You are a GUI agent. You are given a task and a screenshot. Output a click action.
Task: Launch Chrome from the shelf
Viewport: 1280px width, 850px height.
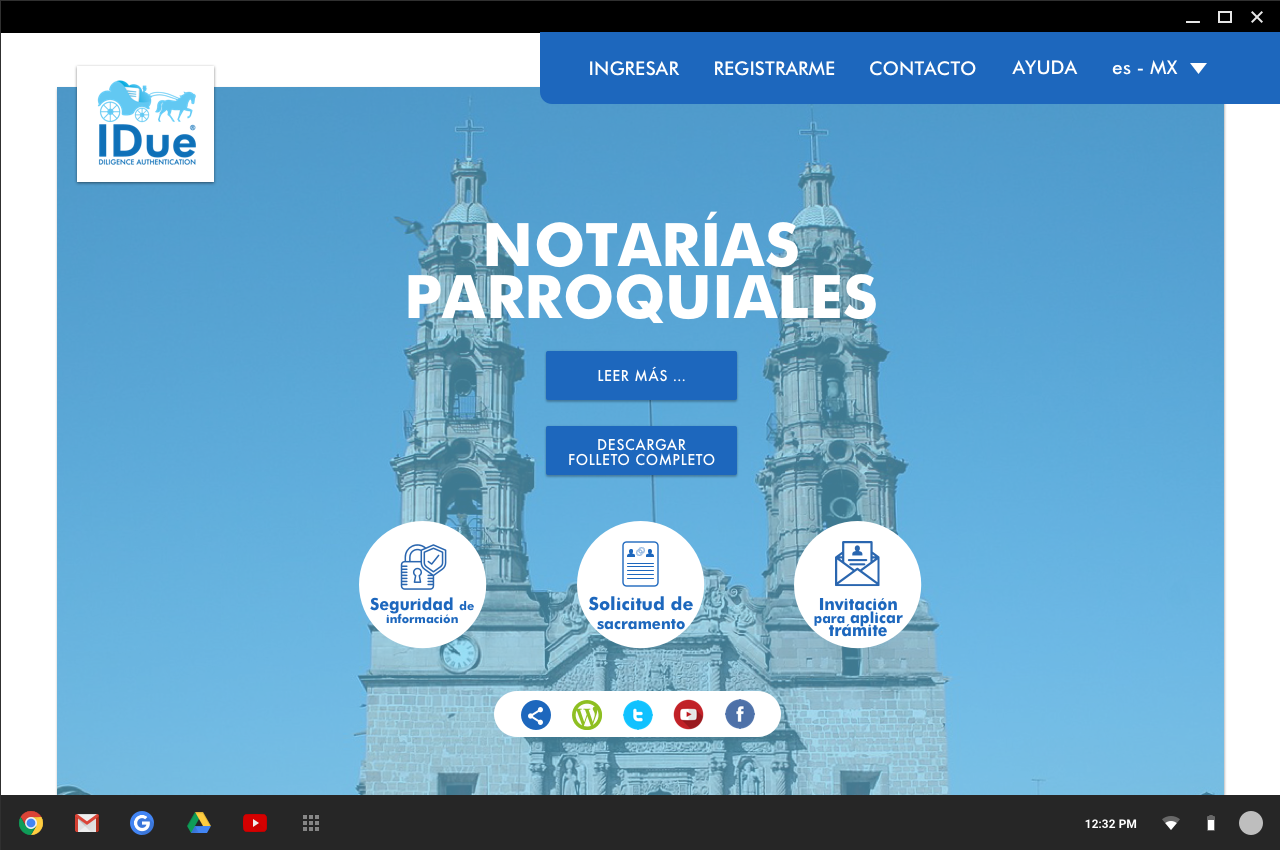point(31,823)
